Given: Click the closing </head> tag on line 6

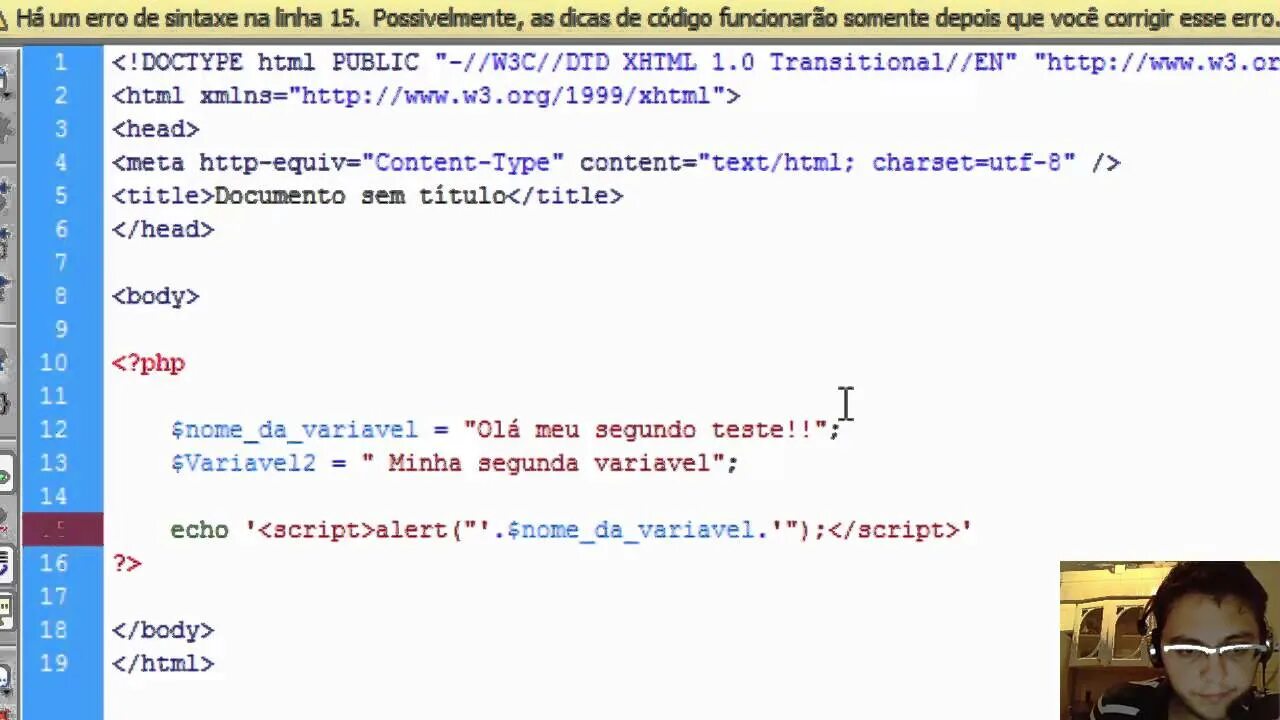Looking at the screenshot, I should pyautogui.click(x=163, y=229).
